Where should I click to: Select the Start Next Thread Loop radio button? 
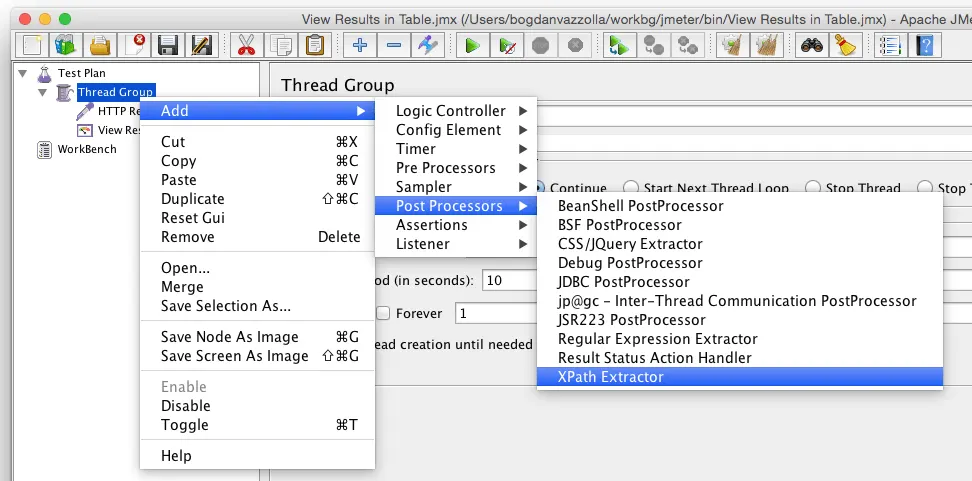pyautogui.click(x=630, y=187)
